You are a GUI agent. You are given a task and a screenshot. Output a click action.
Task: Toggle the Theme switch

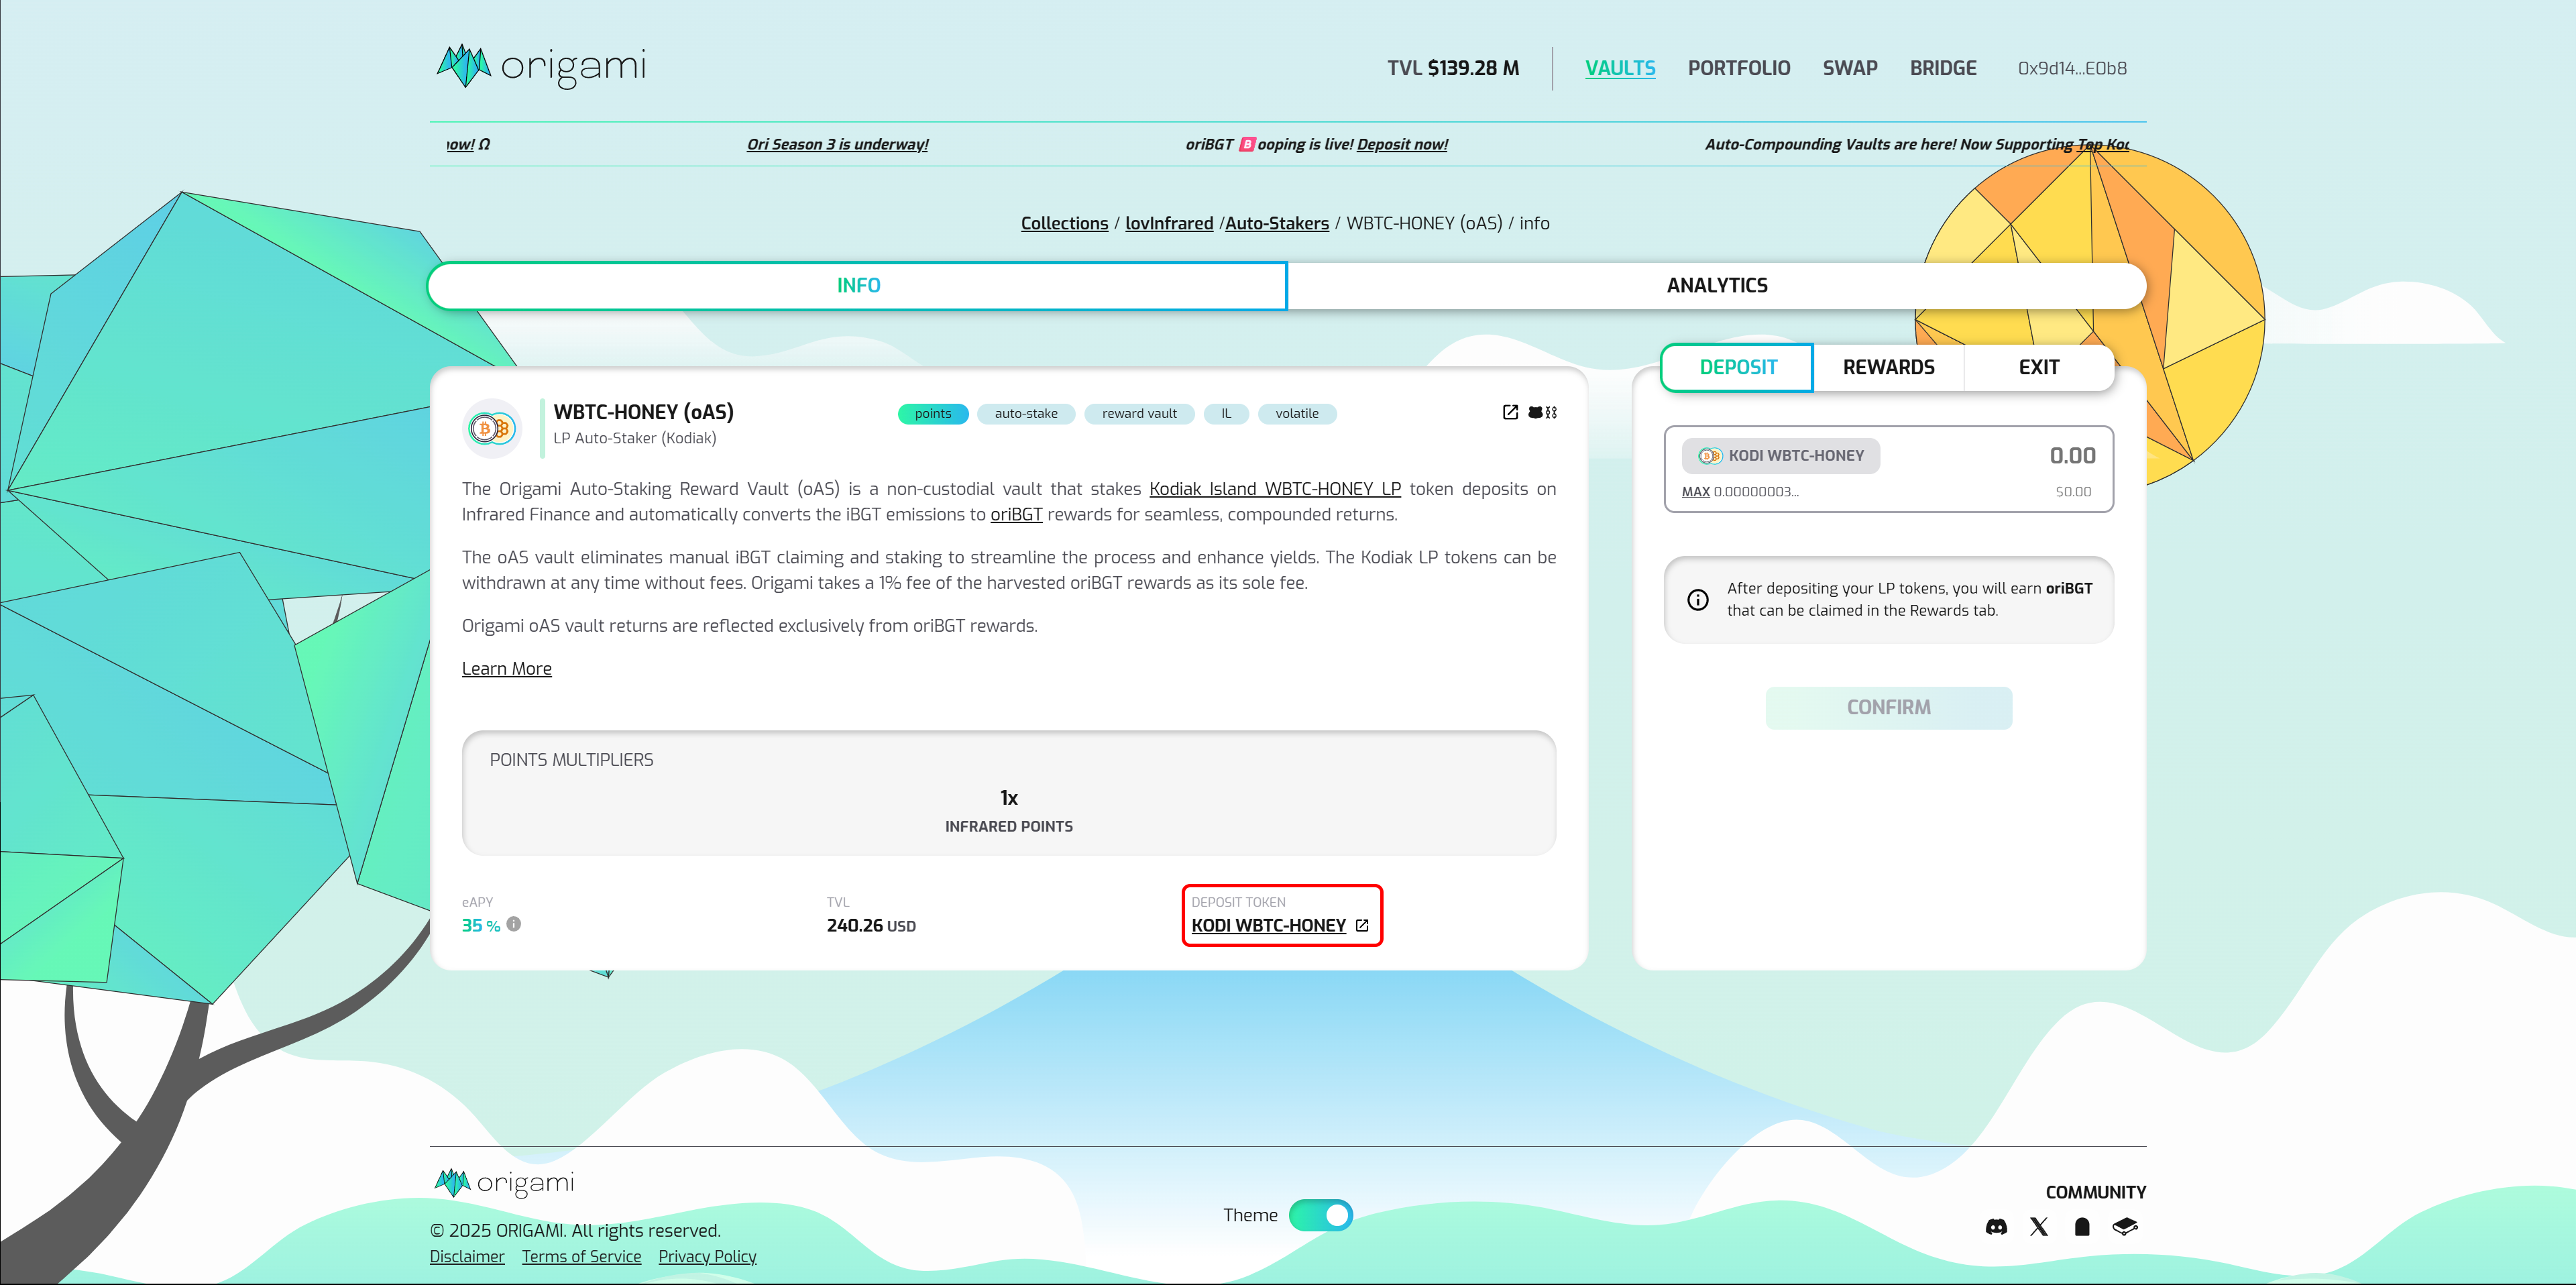click(1320, 1215)
